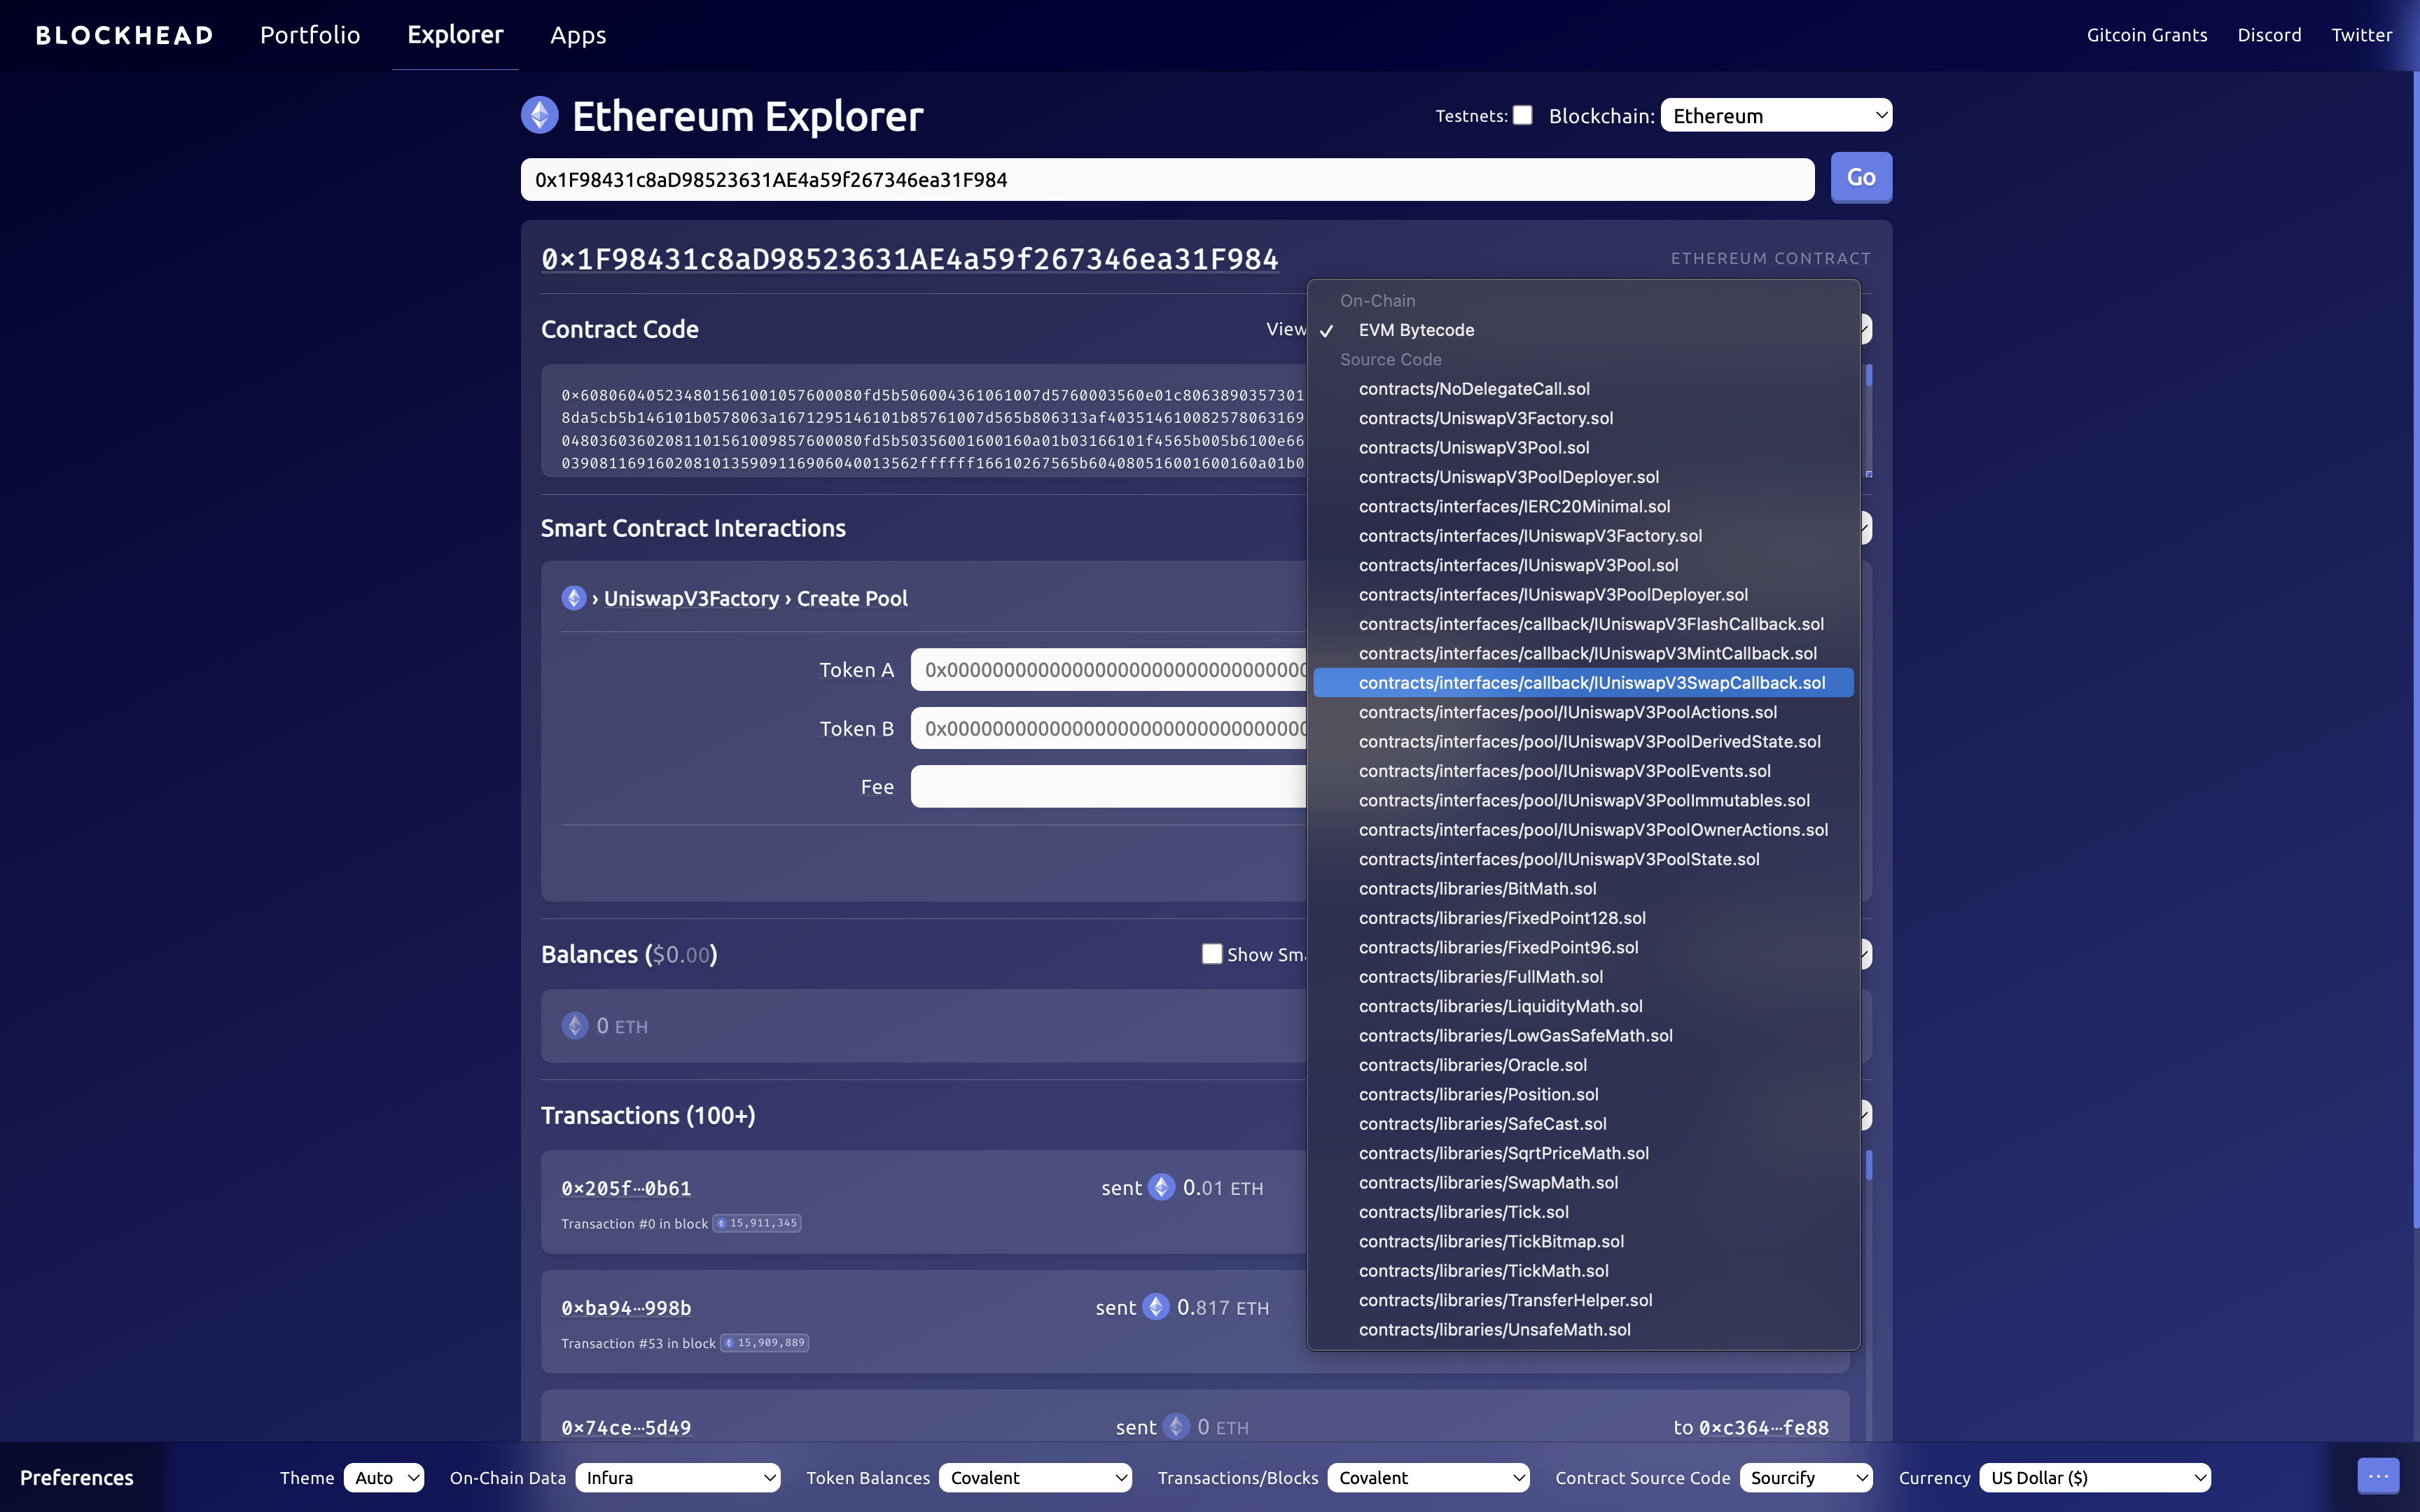Open Gitcoin Grants link

tap(2147, 35)
